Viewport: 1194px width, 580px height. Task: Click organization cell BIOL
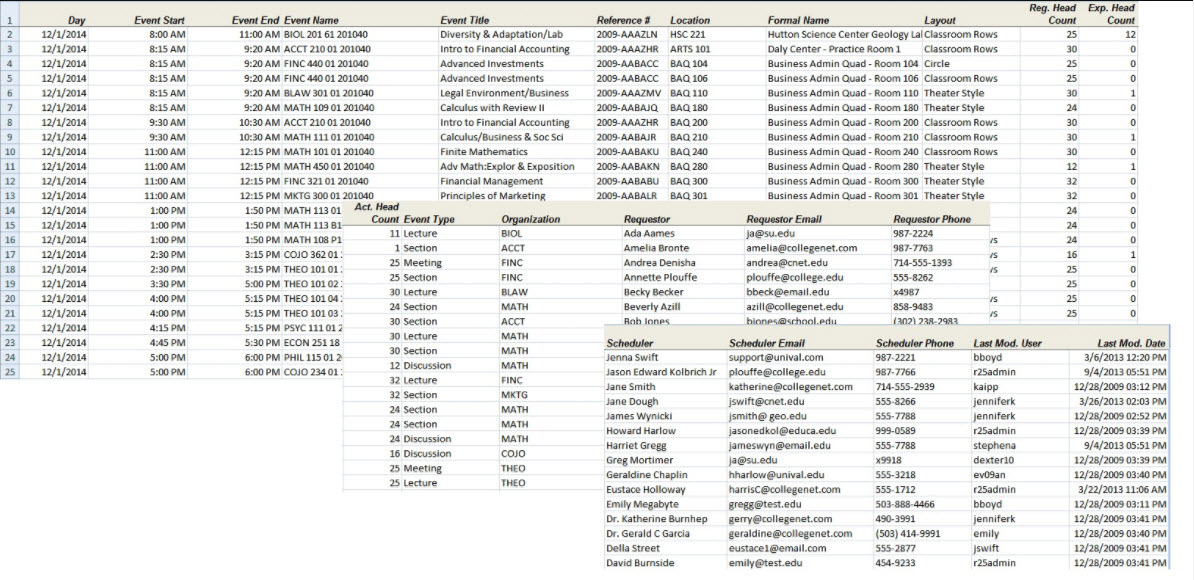(512, 234)
